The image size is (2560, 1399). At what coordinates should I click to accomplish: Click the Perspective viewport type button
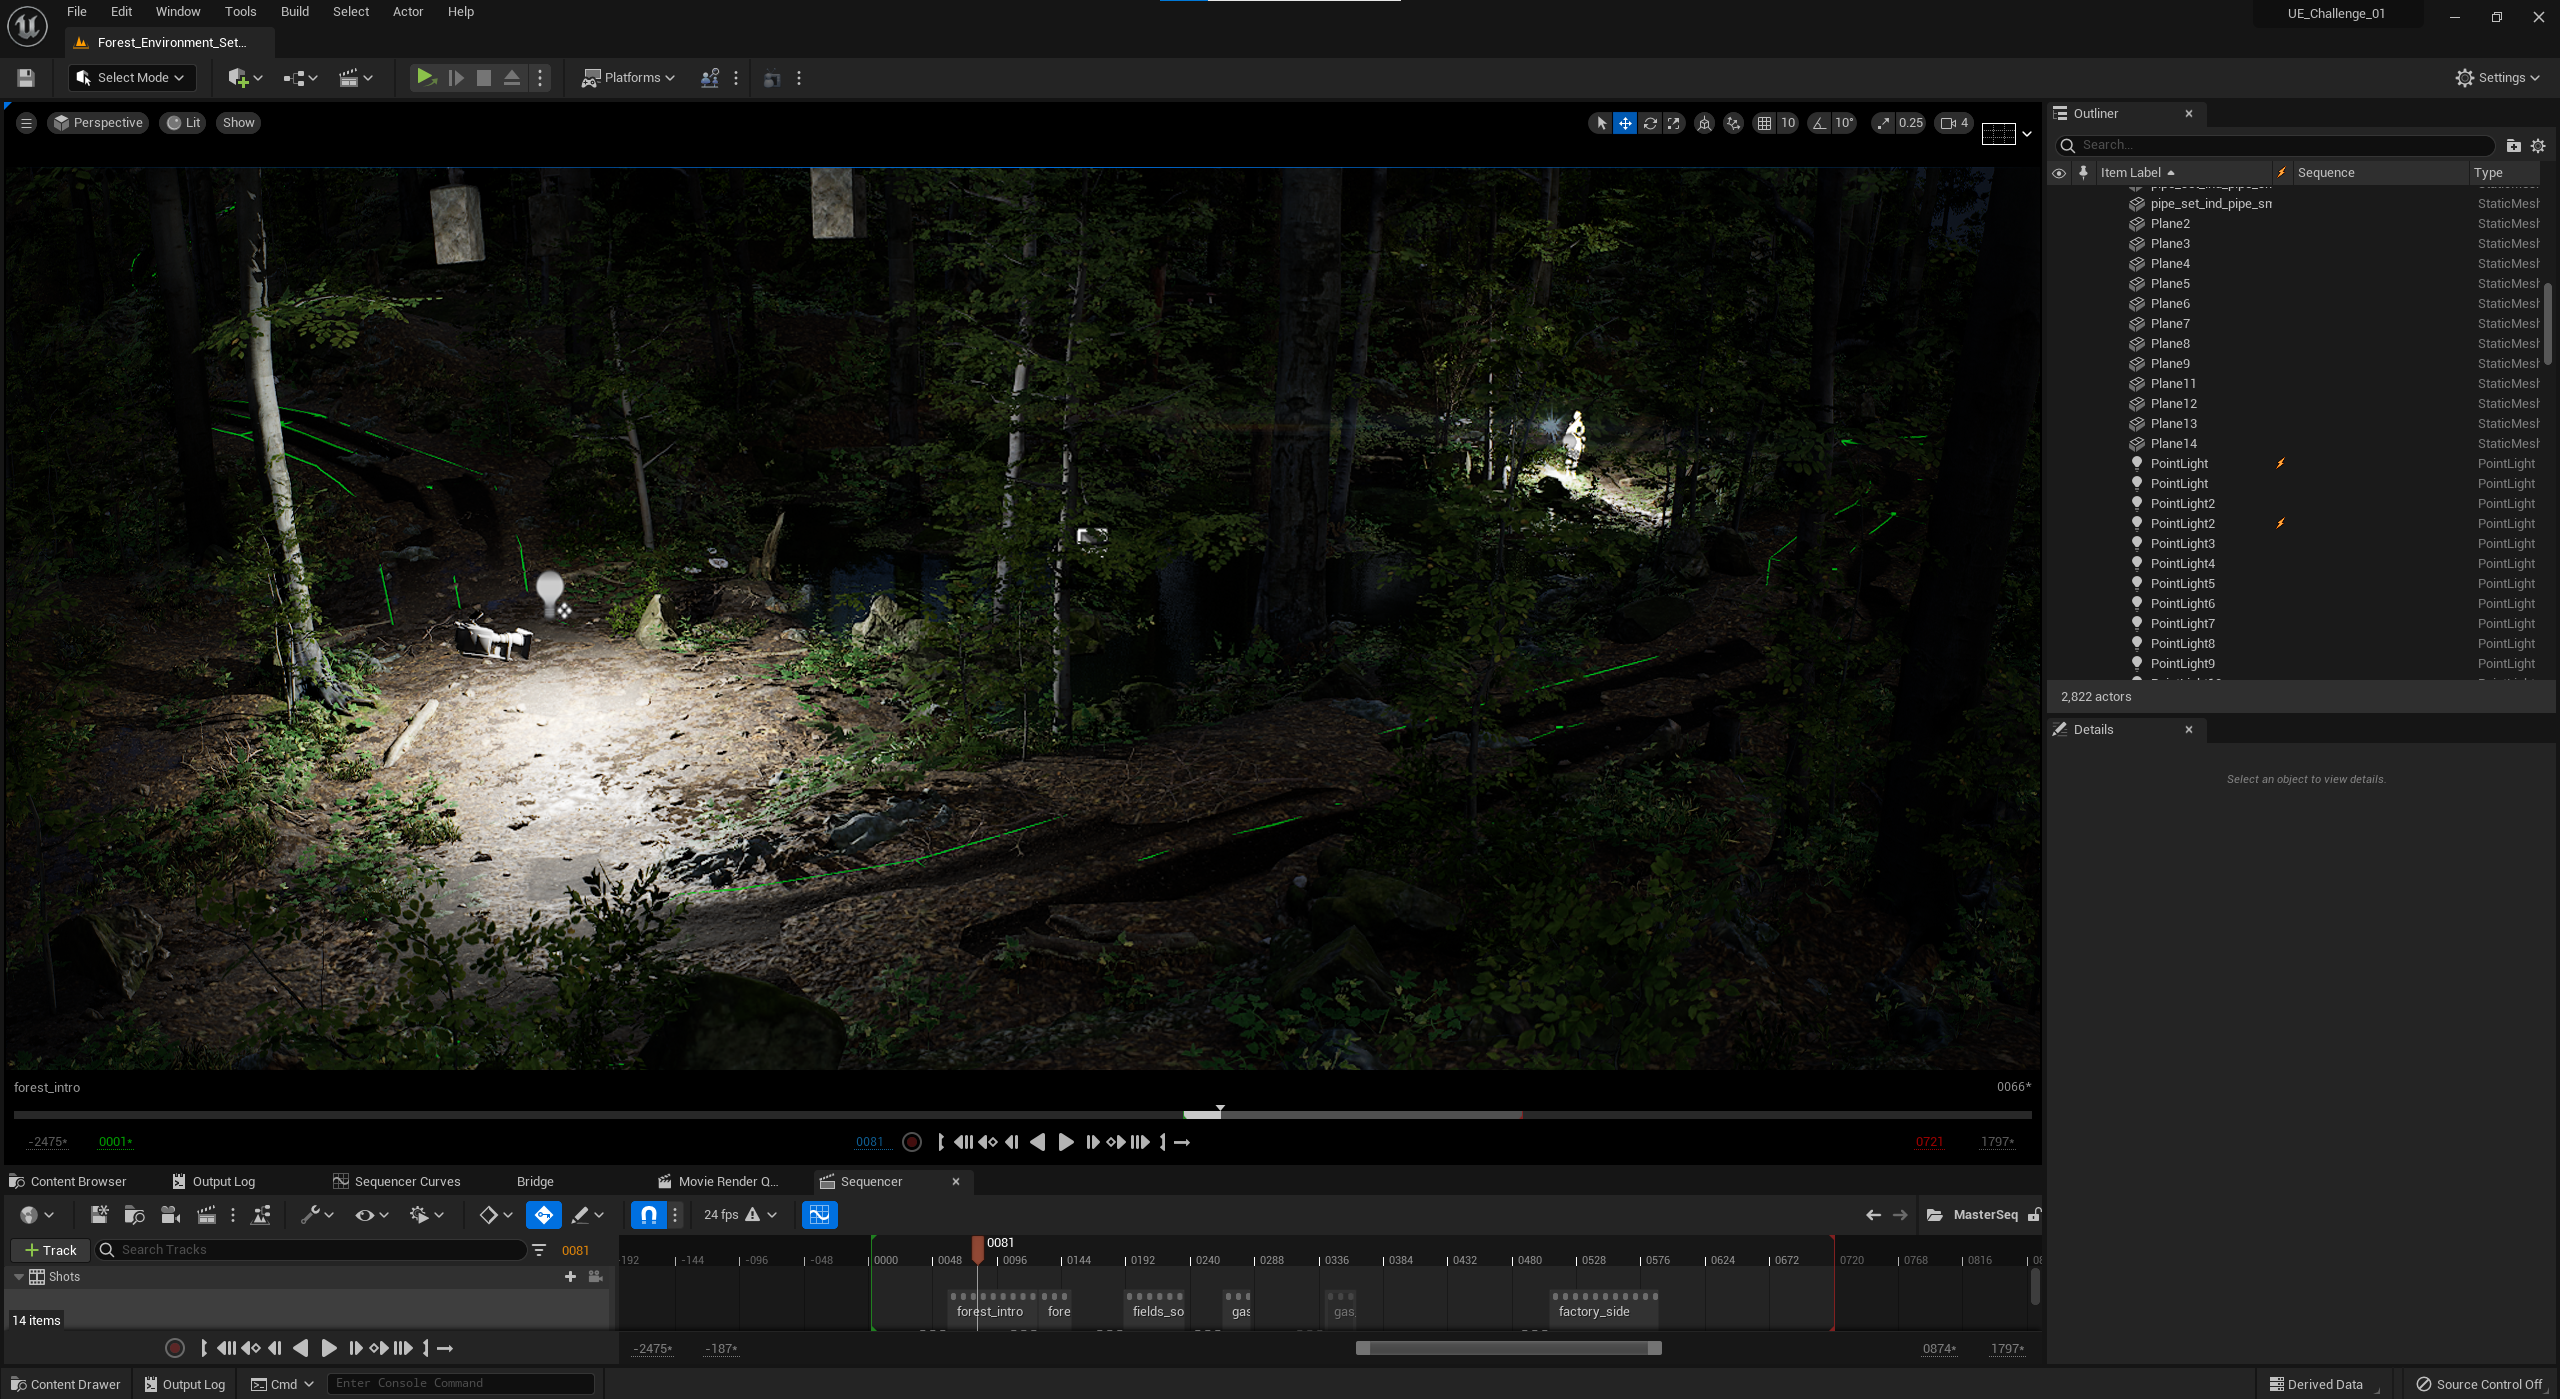98,123
